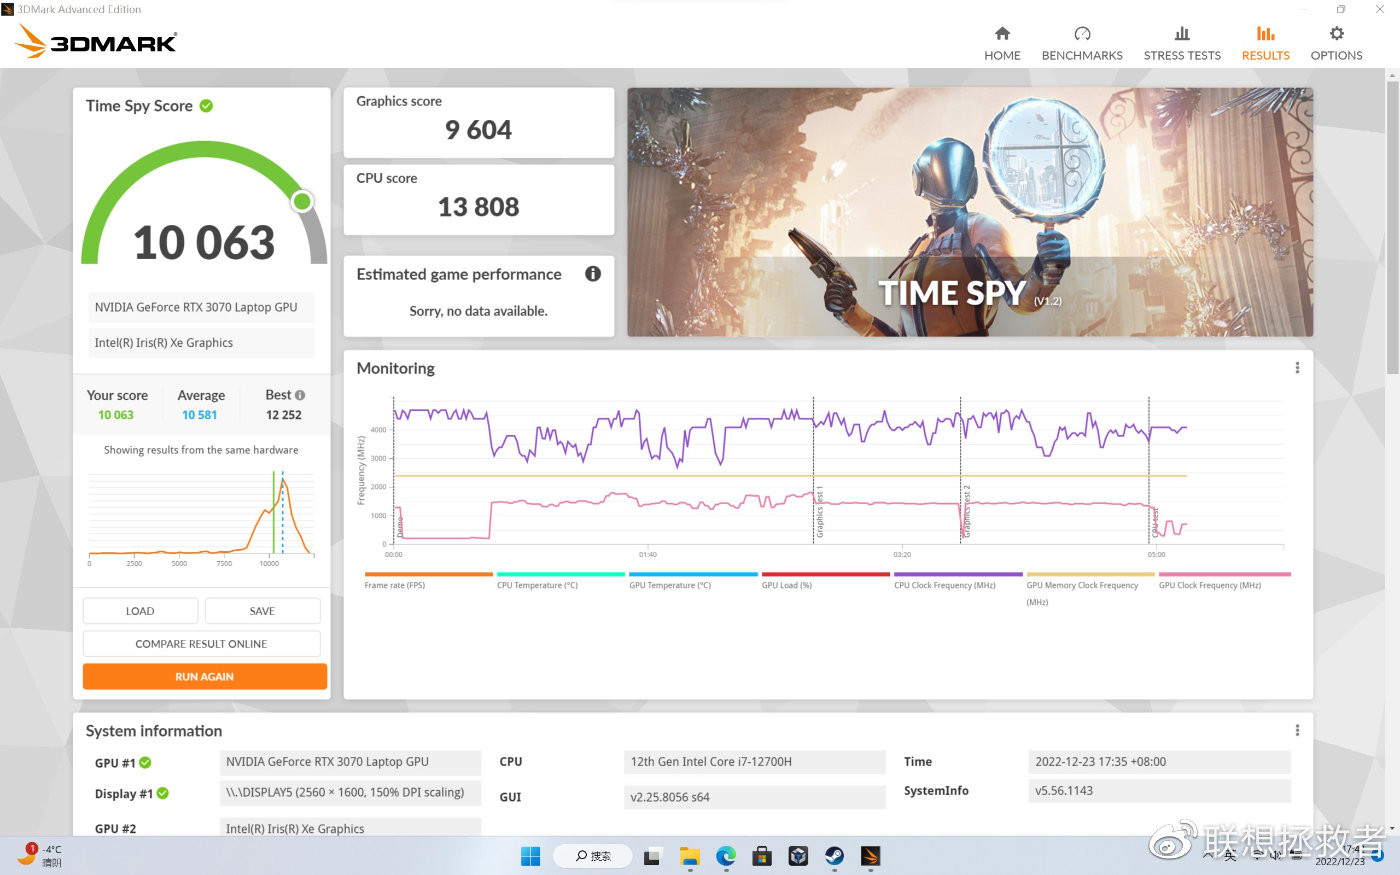Open Task View on the taskbar
Screen dimensions: 1400x875
point(652,856)
